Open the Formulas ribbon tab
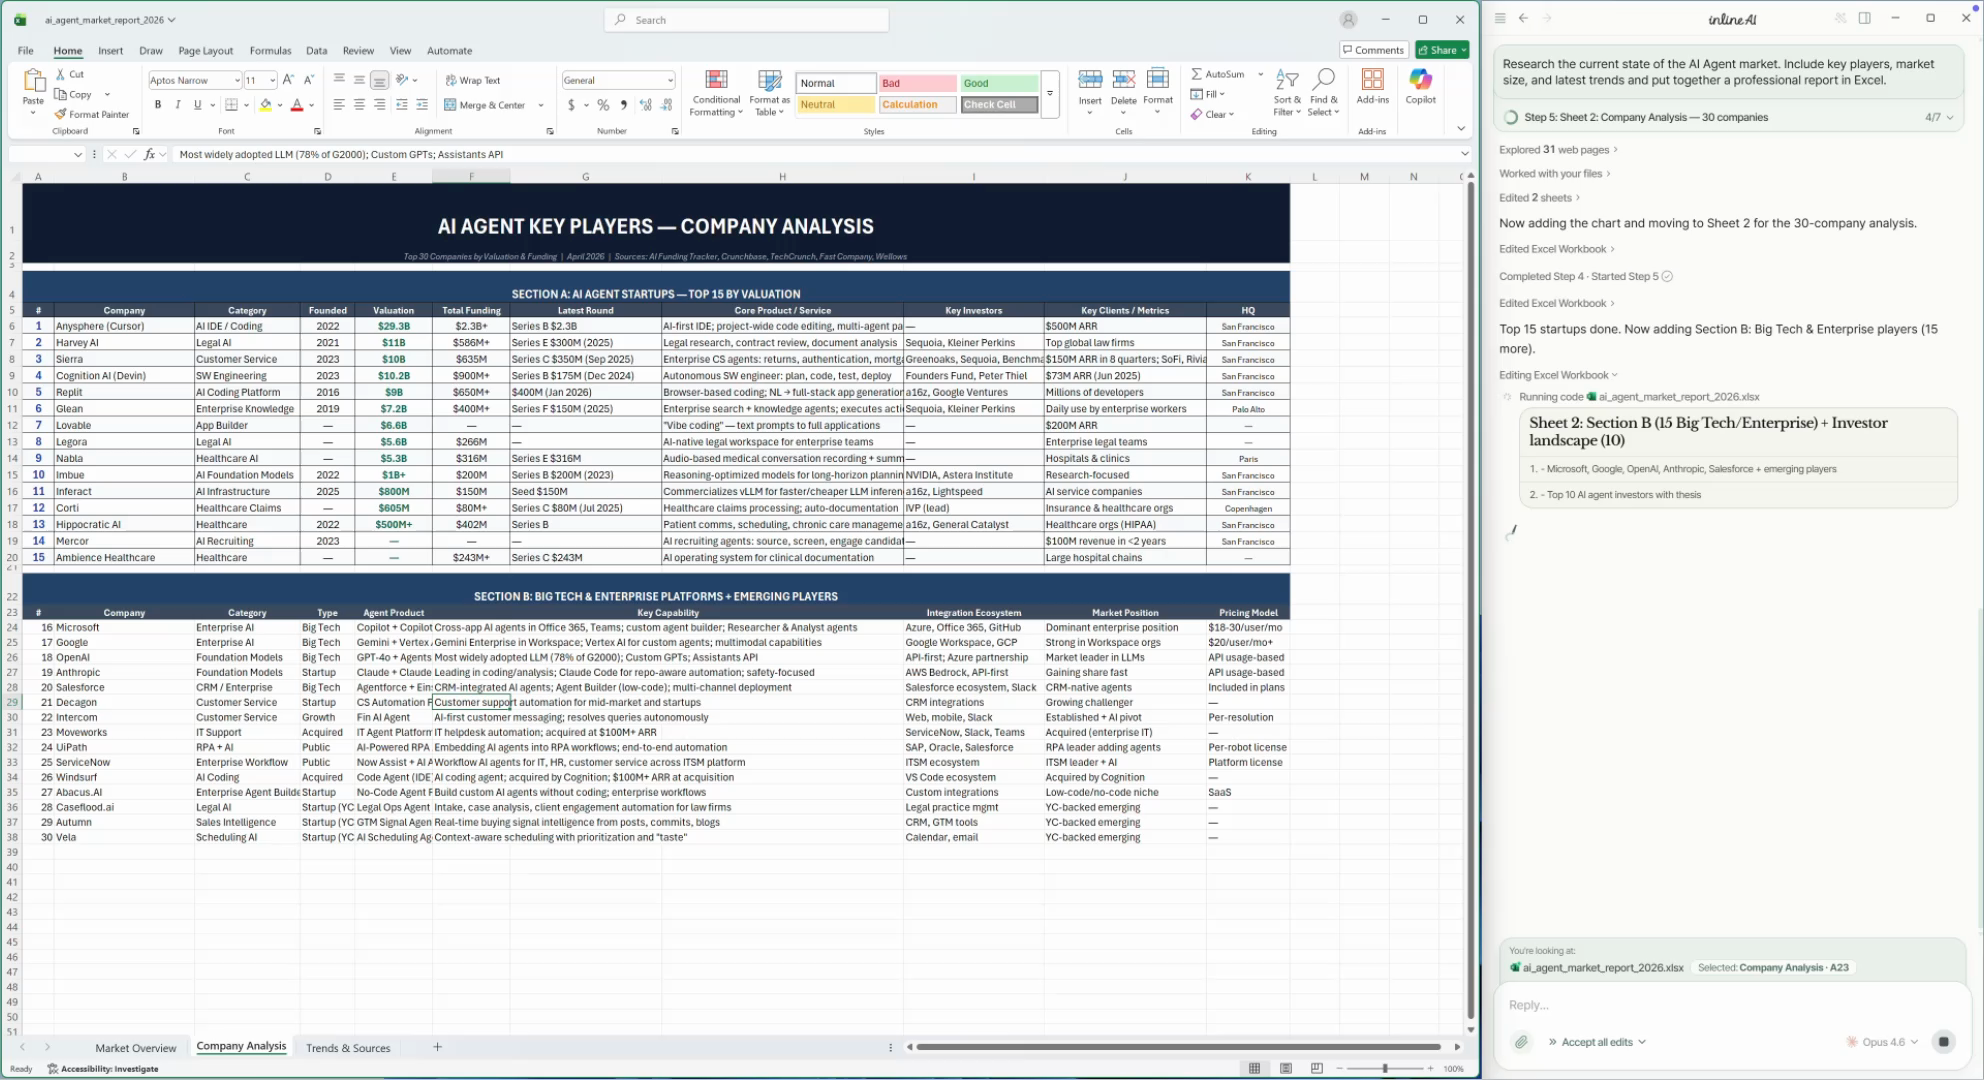1984x1080 pixels. click(270, 50)
